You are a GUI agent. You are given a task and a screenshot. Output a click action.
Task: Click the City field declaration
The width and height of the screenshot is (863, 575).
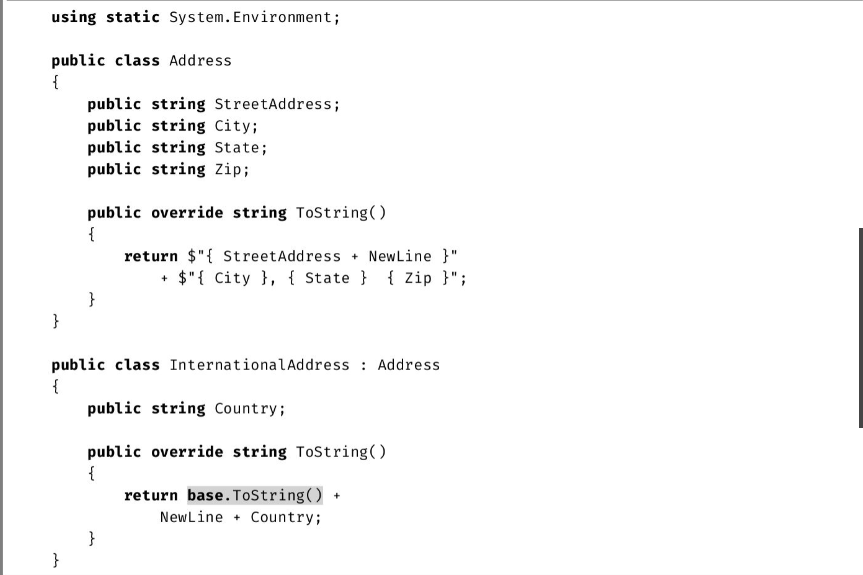coord(173,125)
